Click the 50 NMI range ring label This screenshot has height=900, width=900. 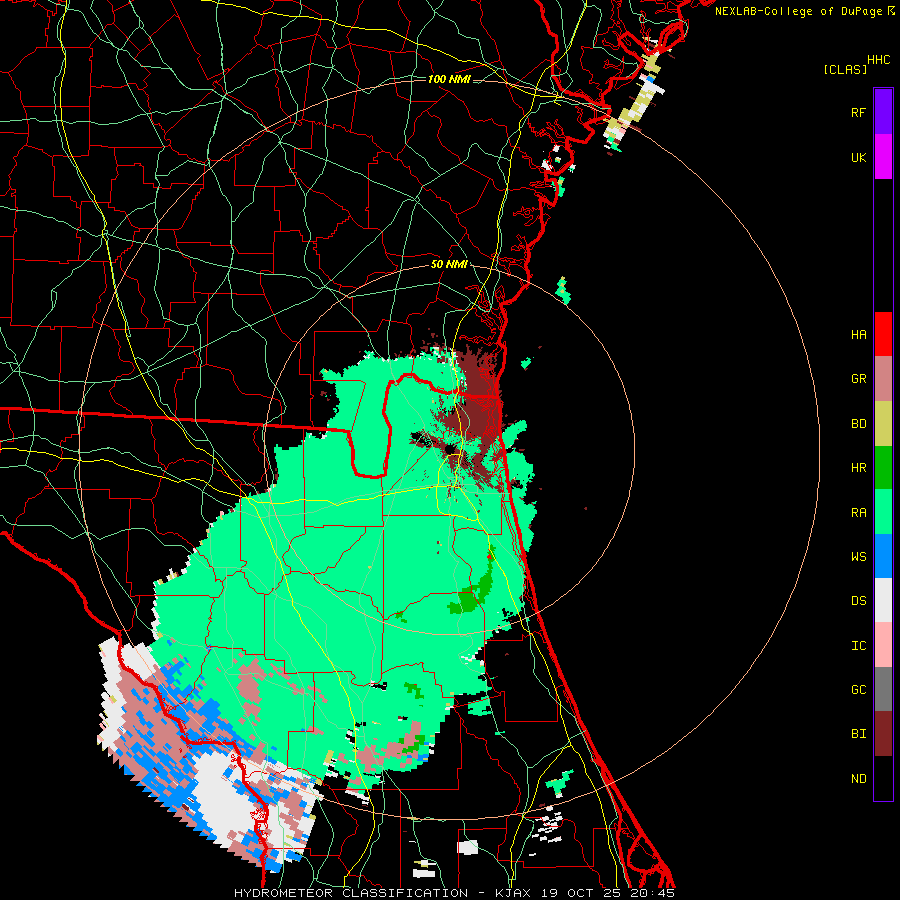point(449,265)
